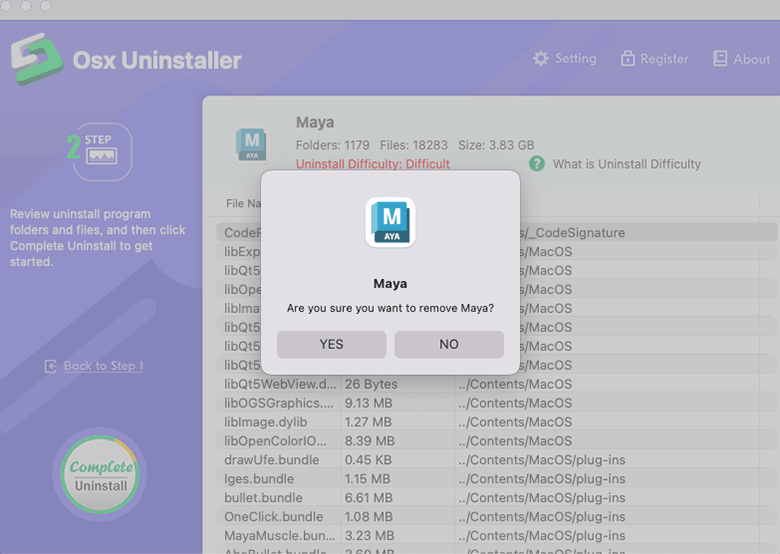Click the 1.15 MB size cell
Image resolution: width=780 pixels, height=554 pixels.
(368, 478)
